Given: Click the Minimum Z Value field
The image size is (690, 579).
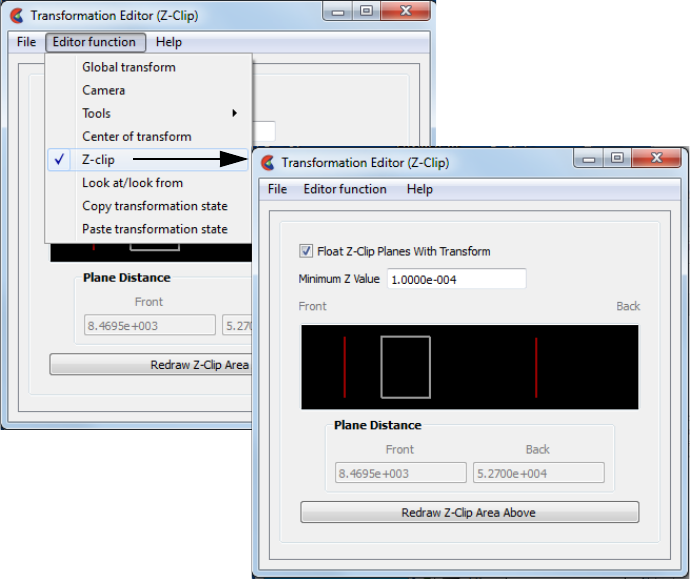Looking at the screenshot, I should coord(456,279).
